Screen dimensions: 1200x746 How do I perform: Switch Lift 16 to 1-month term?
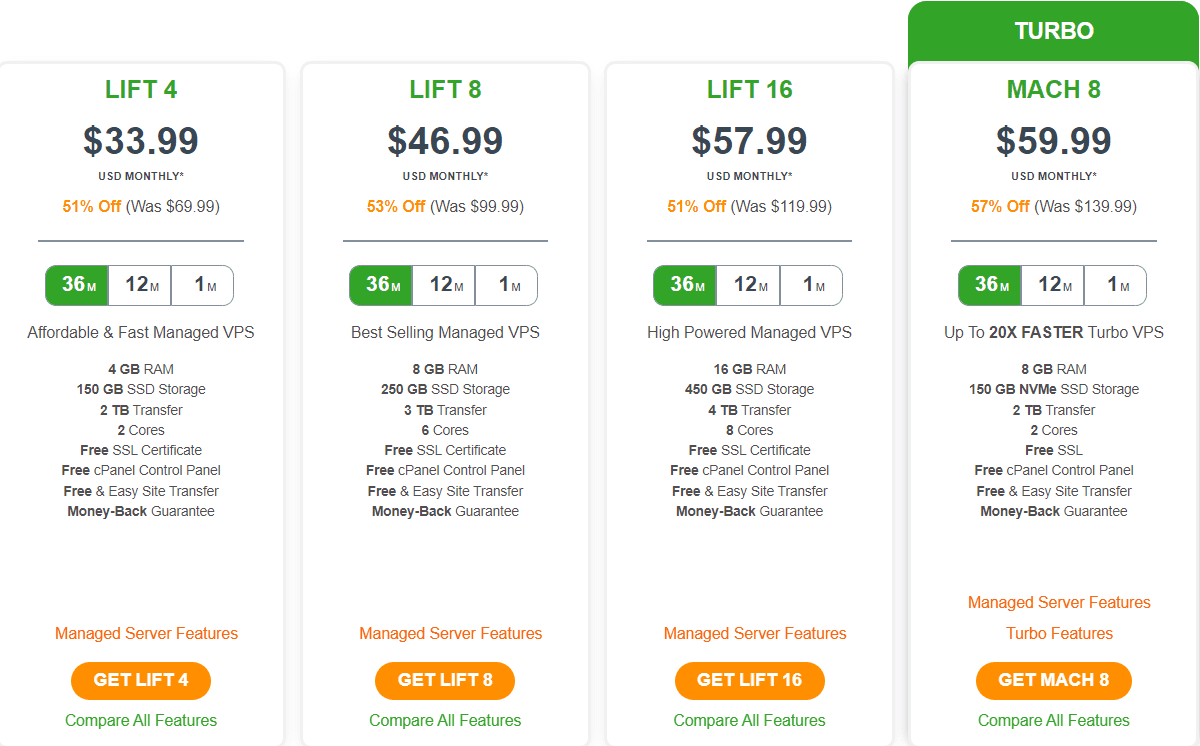pos(811,285)
